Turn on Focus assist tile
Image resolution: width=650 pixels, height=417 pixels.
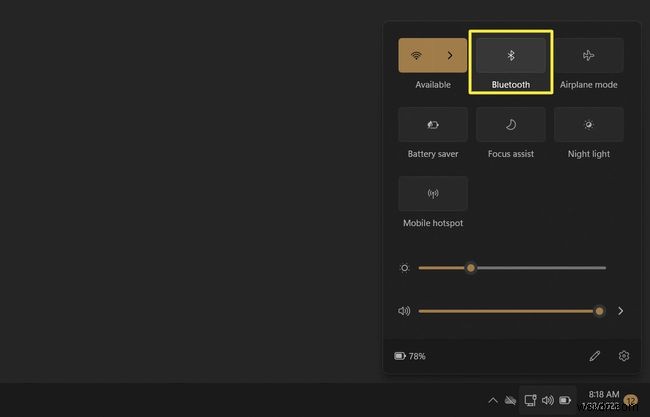[x=511, y=124]
